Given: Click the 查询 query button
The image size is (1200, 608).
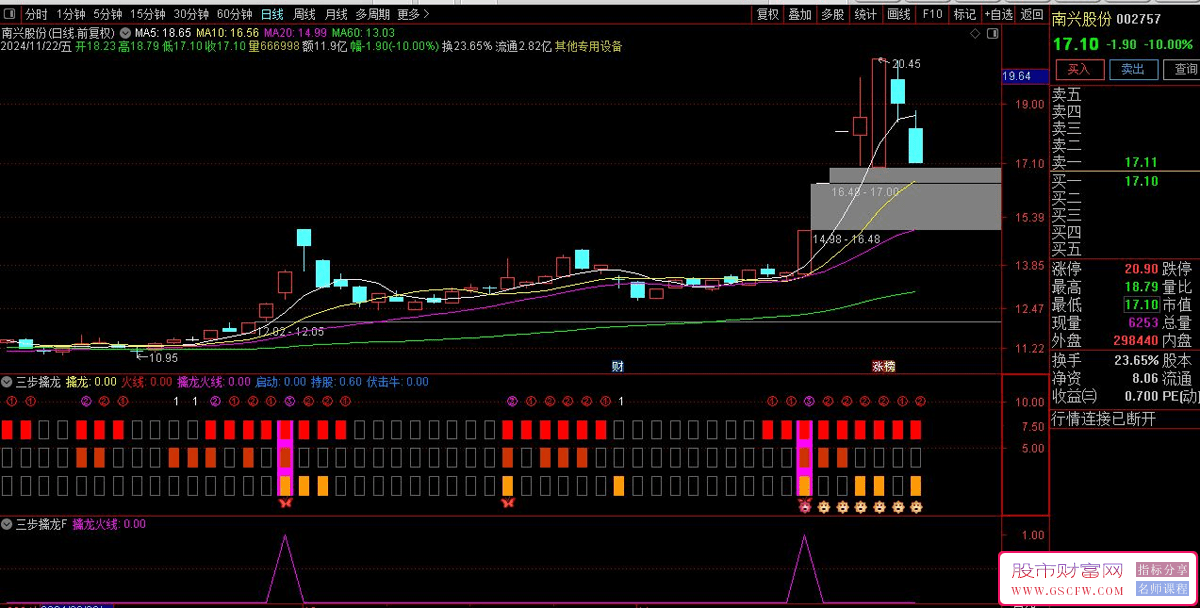Looking at the screenshot, I should coord(1185,69).
